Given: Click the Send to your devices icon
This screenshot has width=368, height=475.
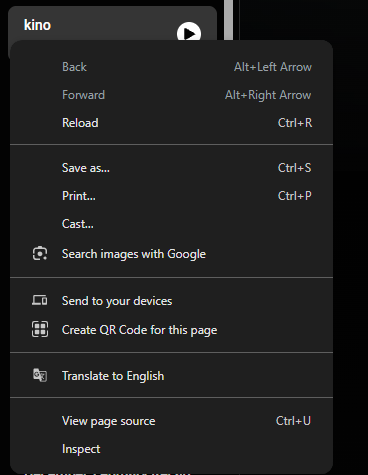Looking at the screenshot, I should coord(40,300).
